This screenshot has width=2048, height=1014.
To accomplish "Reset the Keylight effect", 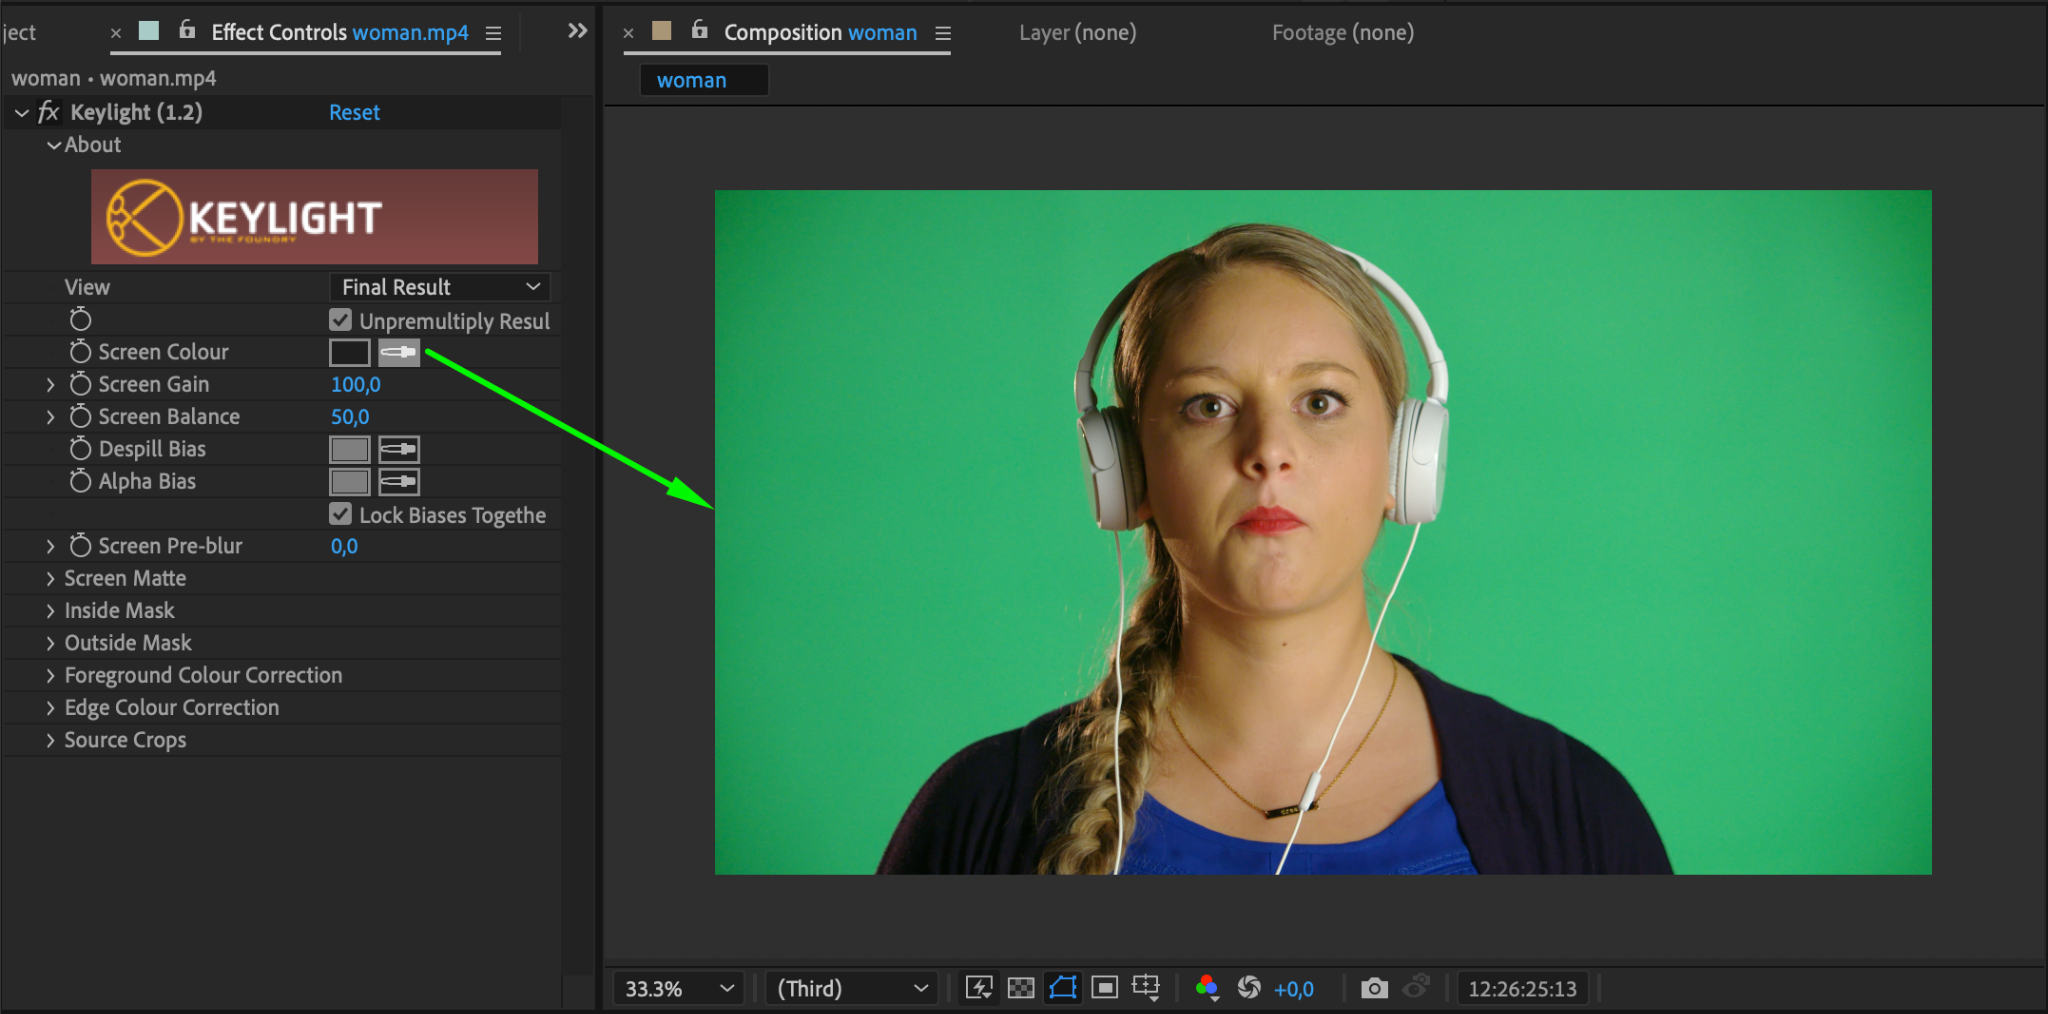I will pyautogui.click(x=354, y=112).
